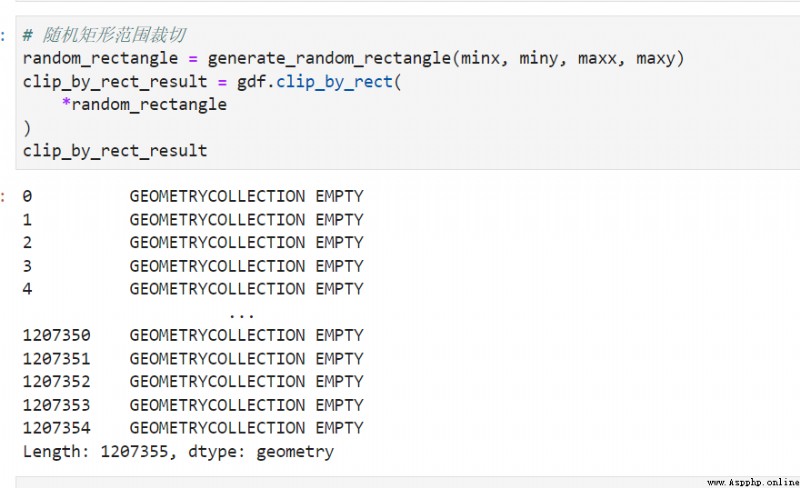This screenshot has width=800, height=488.
Task: Click the ellipsis in the output
Action: click(x=241, y=315)
